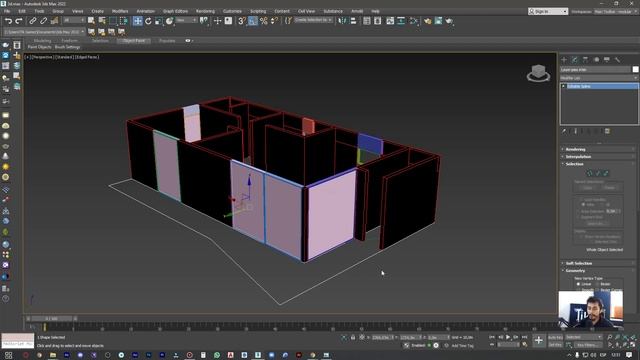Click the Undo arrow icon
Viewport: 640px width, 360px height.
click(x=9, y=21)
